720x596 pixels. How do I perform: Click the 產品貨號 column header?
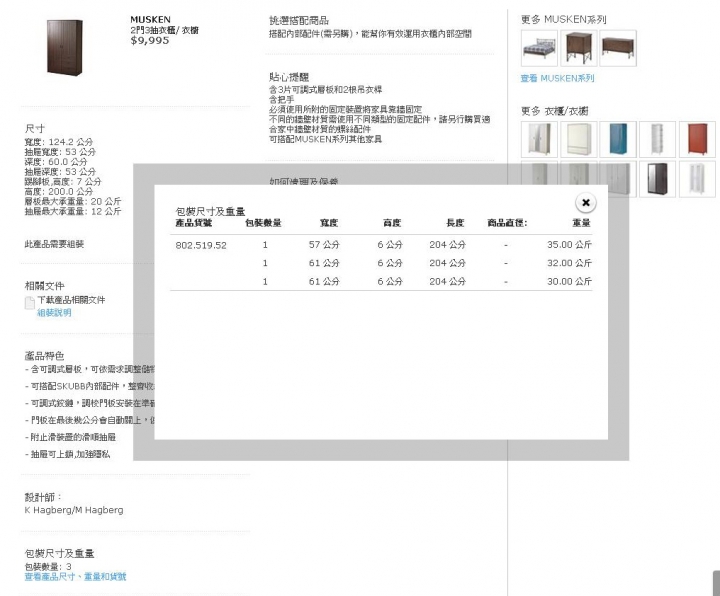click(194, 223)
